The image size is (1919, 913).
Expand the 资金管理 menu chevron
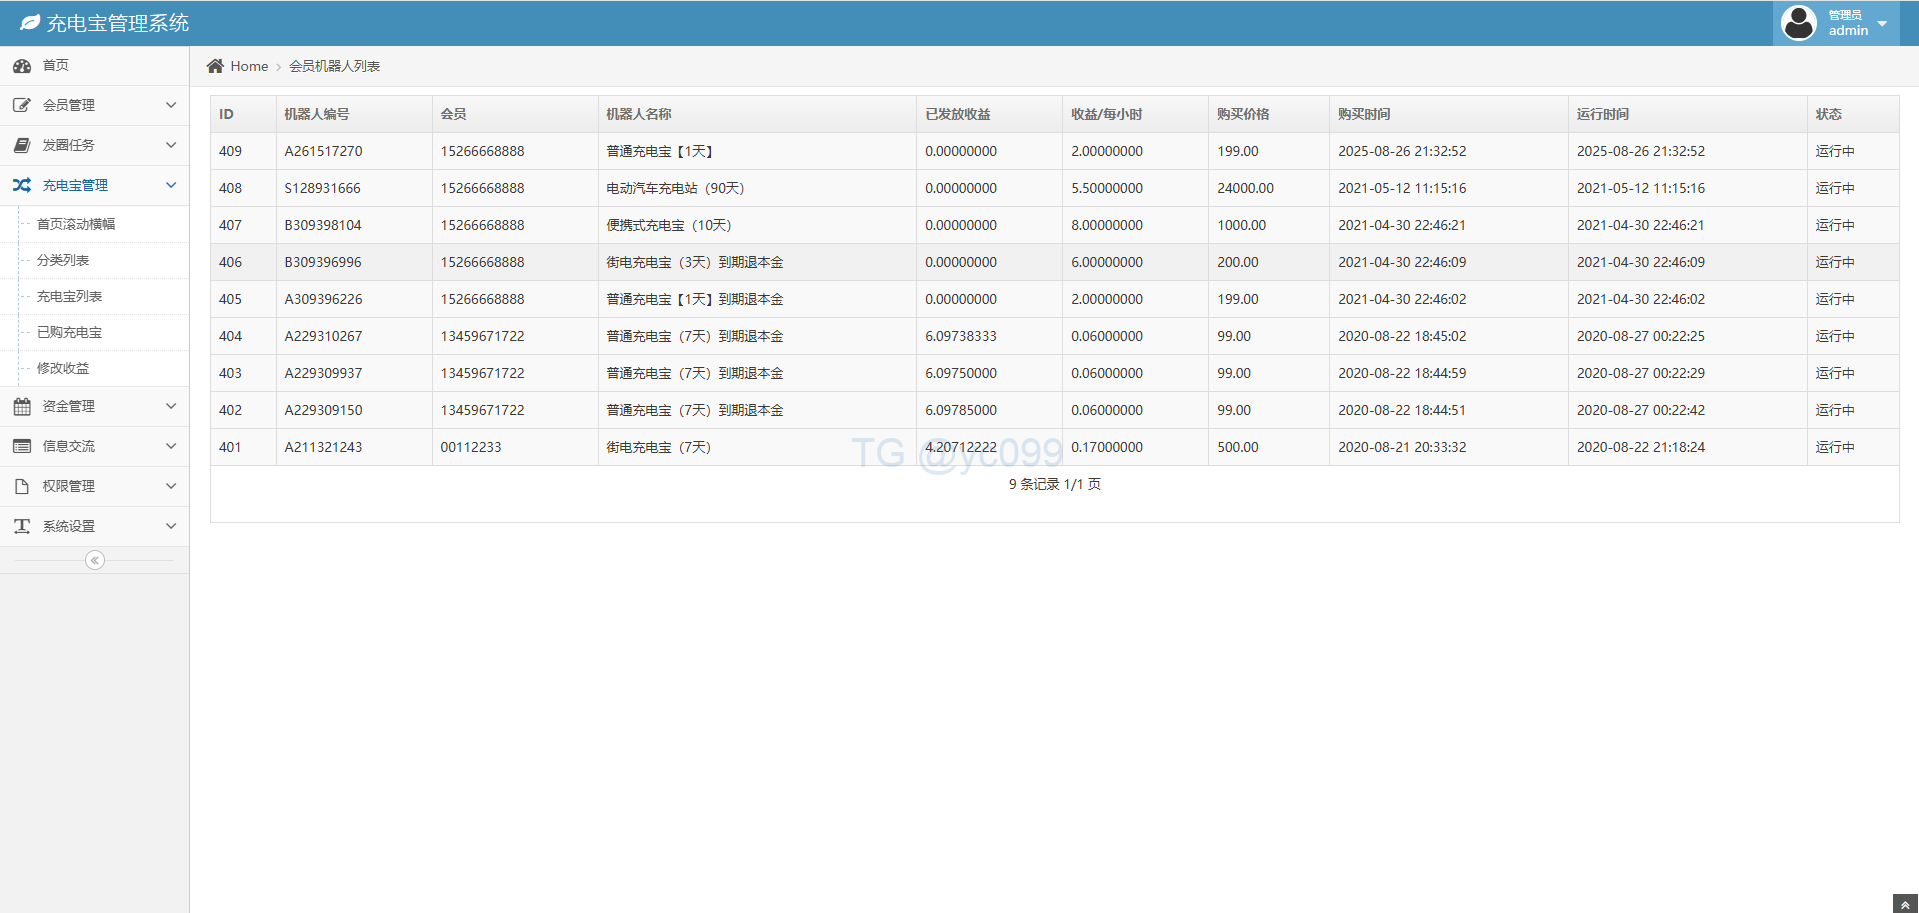point(171,406)
